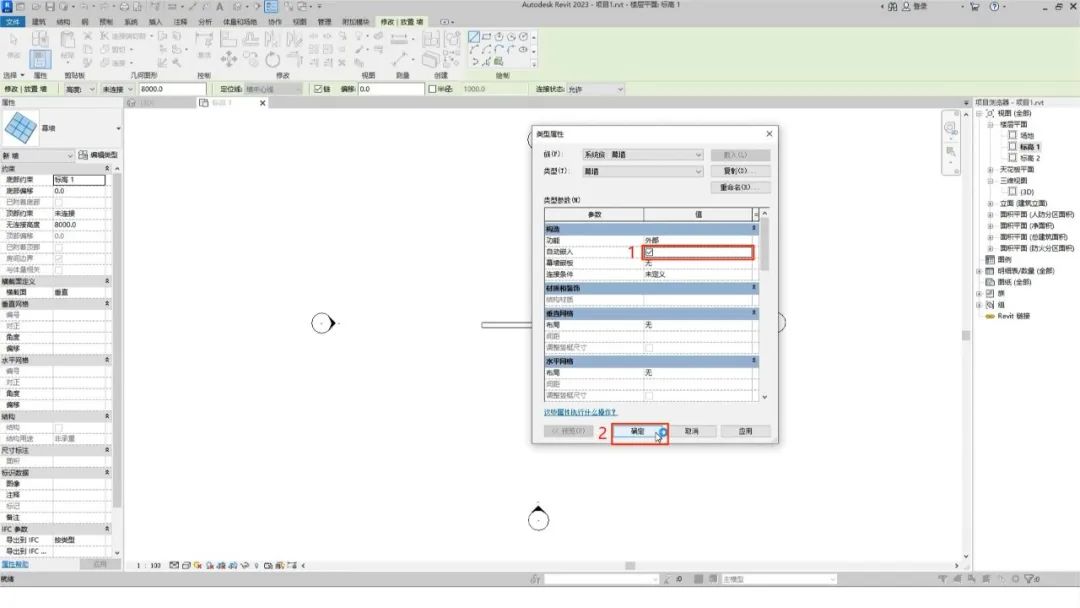Open the 类型 type dropdown showing 幕墙
Viewport: 1080px width, 608px height.
pos(642,171)
